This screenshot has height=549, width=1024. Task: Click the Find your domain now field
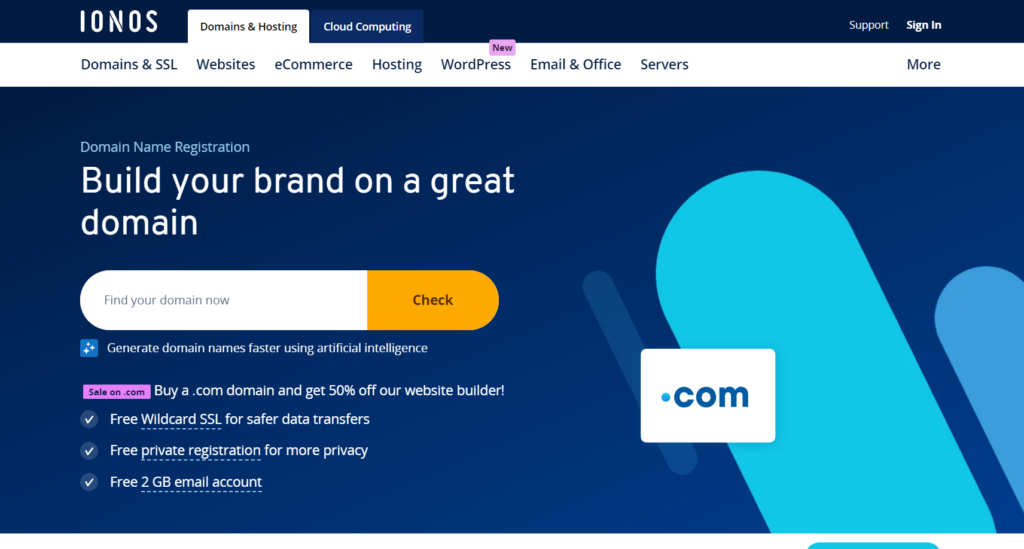[224, 300]
